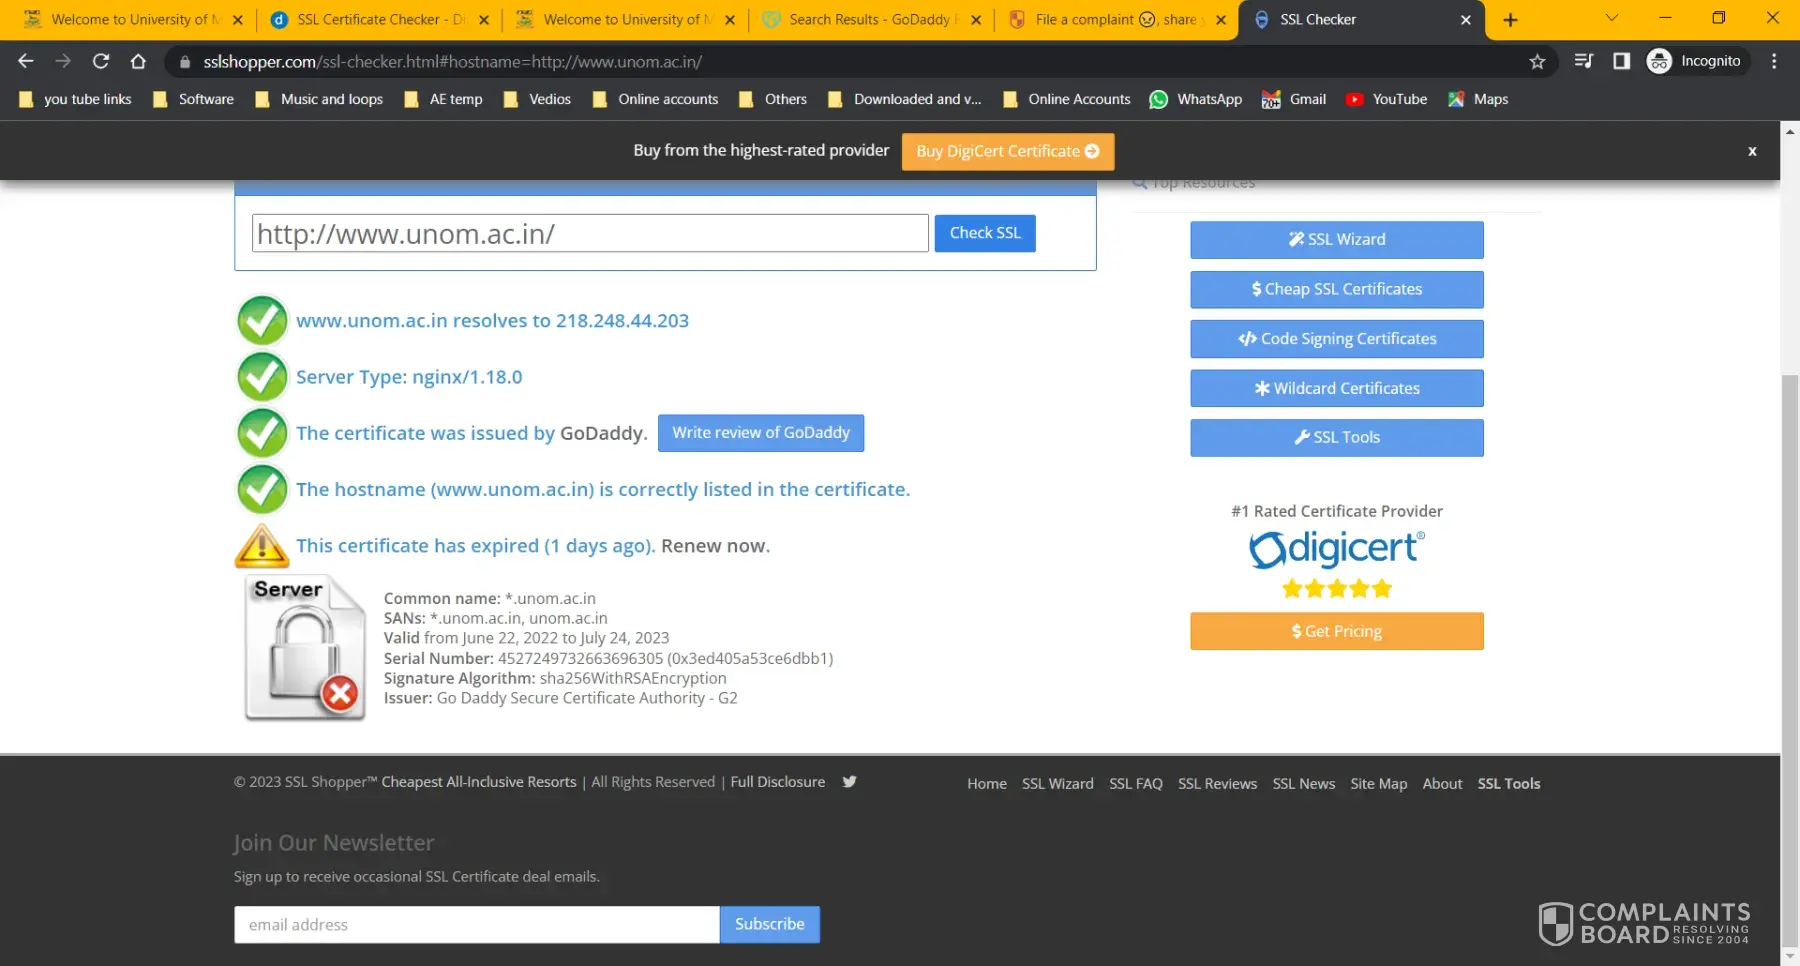Dismiss the DigiCert banner with the x
This screenshot has height=966, width=1800.
click(1751, 151)
